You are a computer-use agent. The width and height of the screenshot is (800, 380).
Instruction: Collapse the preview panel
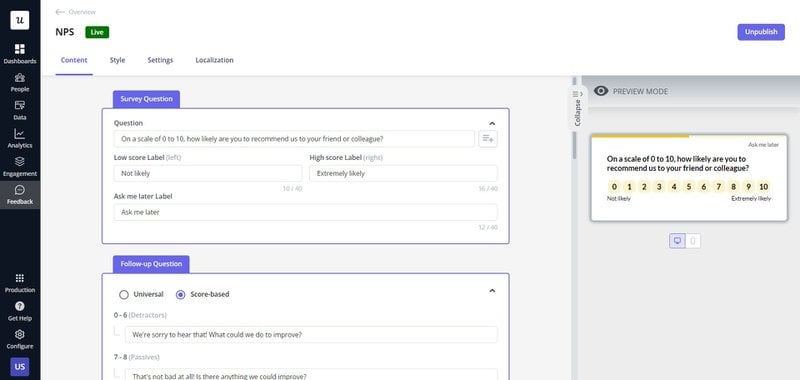coord(578,107)
